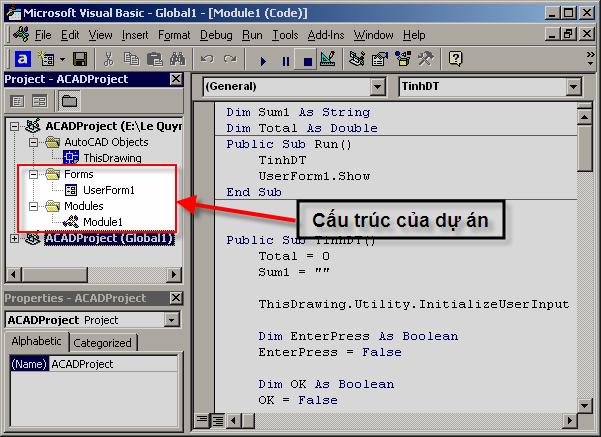This screenshot has width=601, height=437.
Task: Toggle Procedure View button
Action: coord(202,421)
